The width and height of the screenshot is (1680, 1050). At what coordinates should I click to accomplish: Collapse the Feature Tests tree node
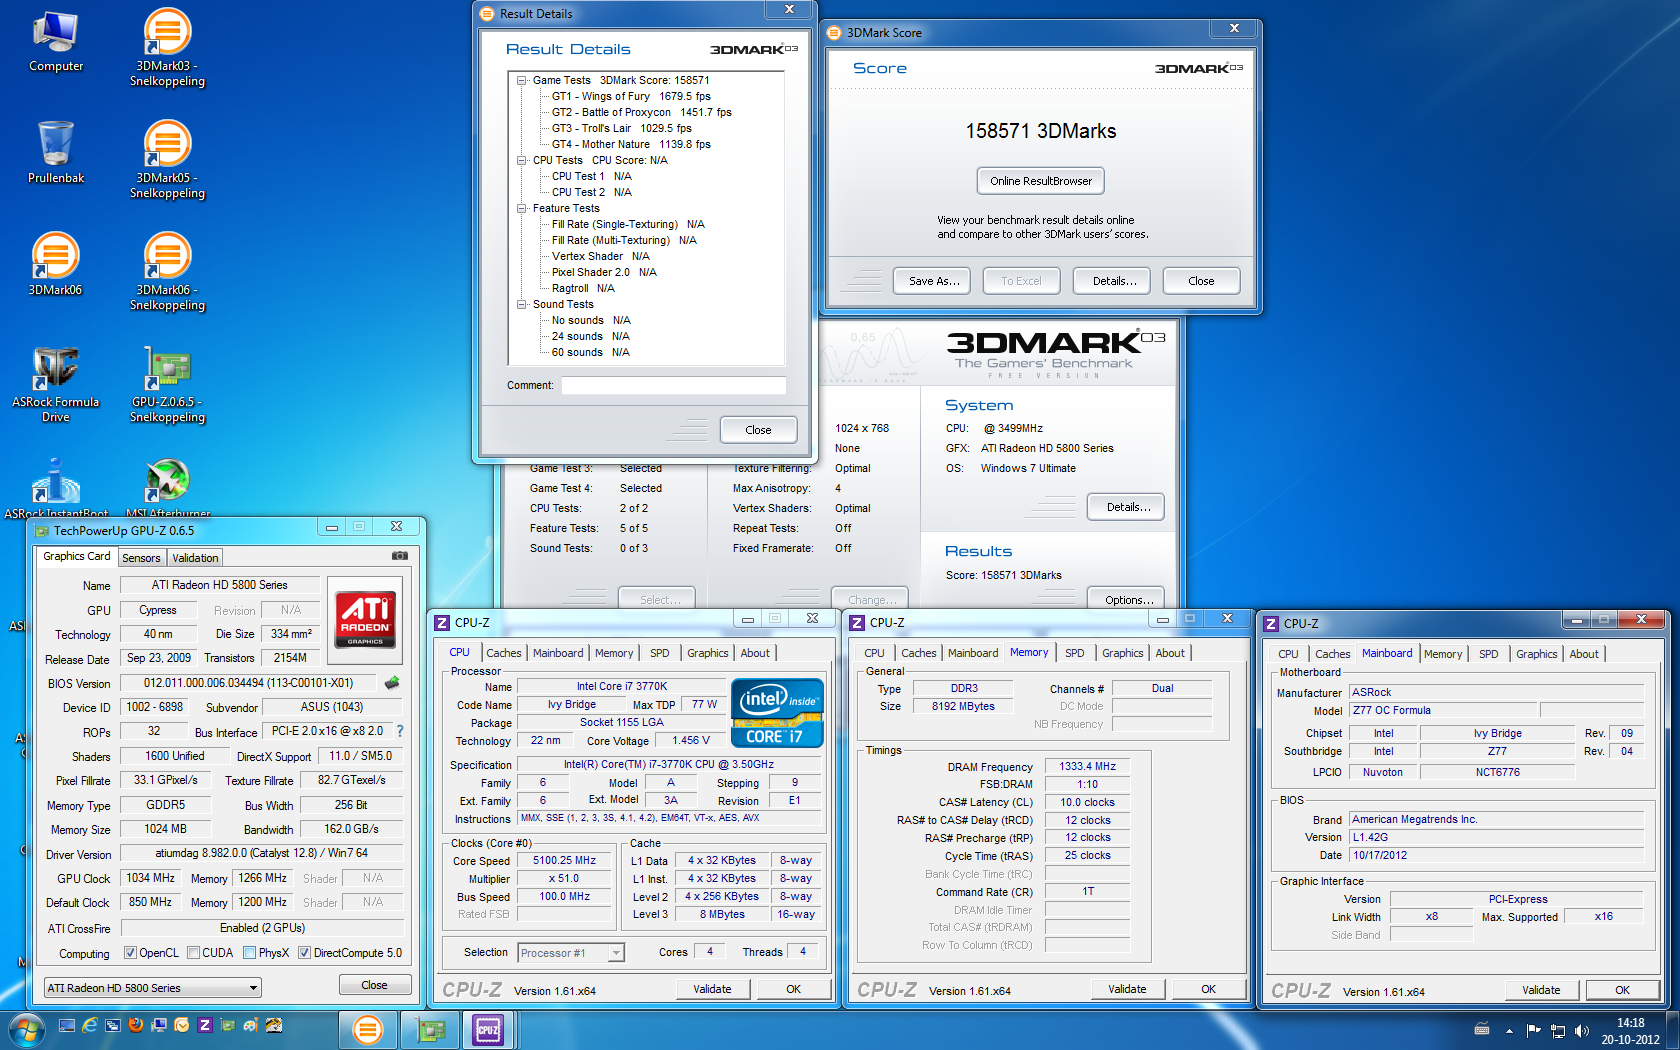[521, 208]
